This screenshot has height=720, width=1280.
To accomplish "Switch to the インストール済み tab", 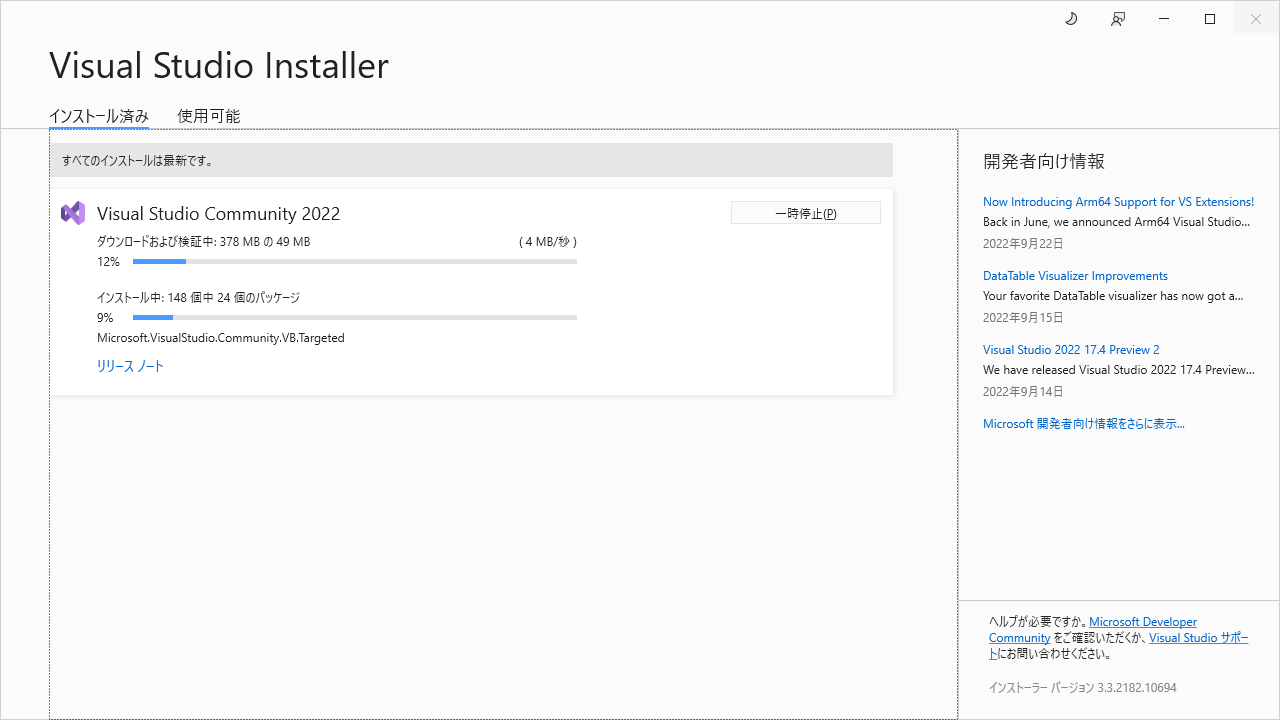I will tap(99, 116).
